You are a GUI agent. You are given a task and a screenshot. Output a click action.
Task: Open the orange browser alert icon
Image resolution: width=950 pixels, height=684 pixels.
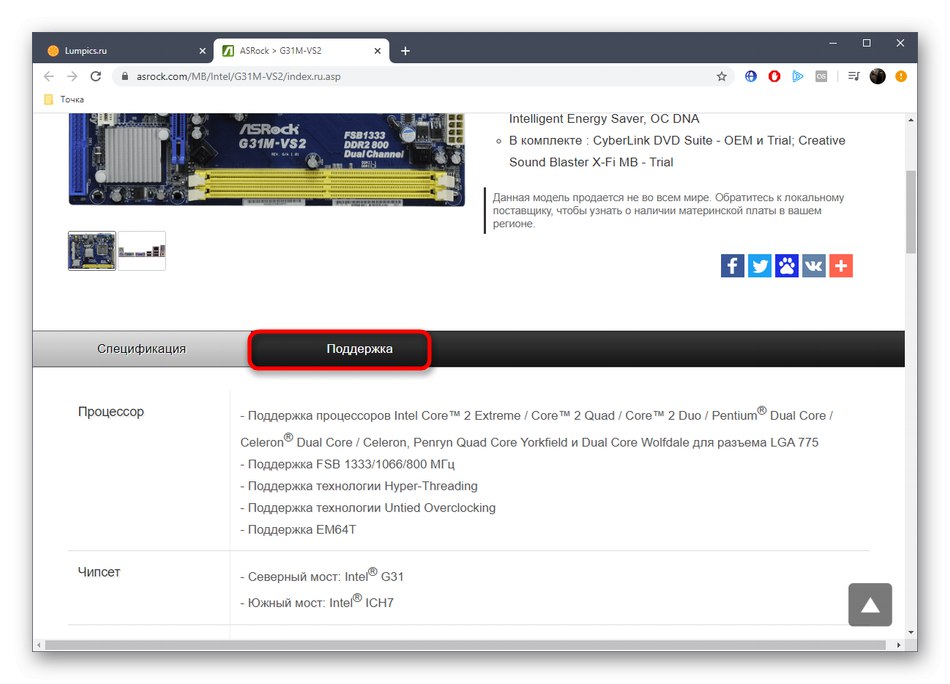click(x=901, y=76)
